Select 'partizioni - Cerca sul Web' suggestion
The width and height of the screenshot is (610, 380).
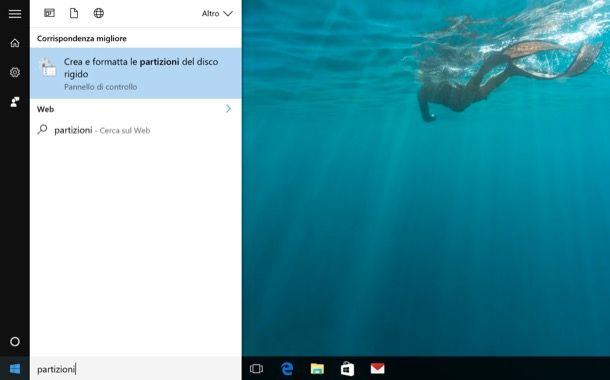point(136,130)
